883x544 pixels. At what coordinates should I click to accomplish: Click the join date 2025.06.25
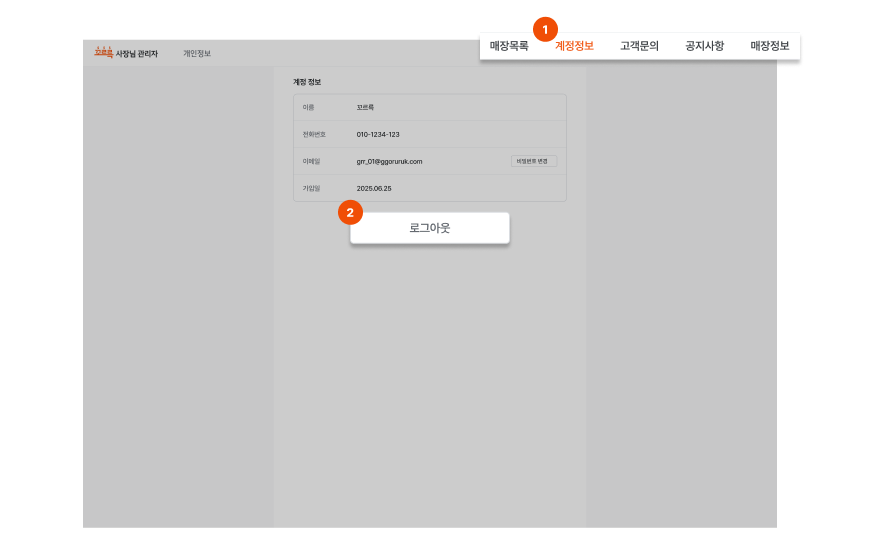pos(374,189)
